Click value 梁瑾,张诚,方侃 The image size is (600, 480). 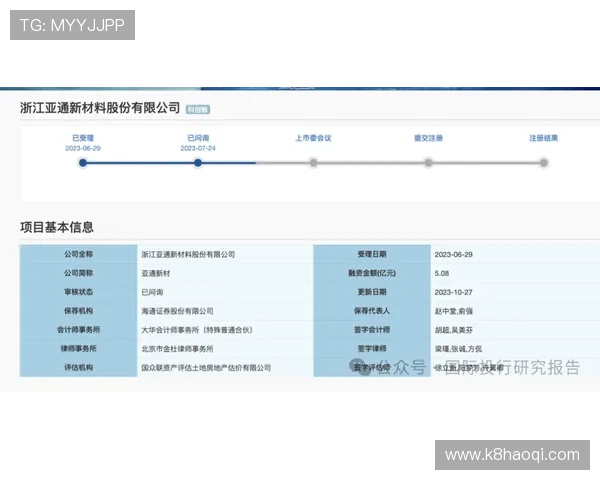click(458, 349)
